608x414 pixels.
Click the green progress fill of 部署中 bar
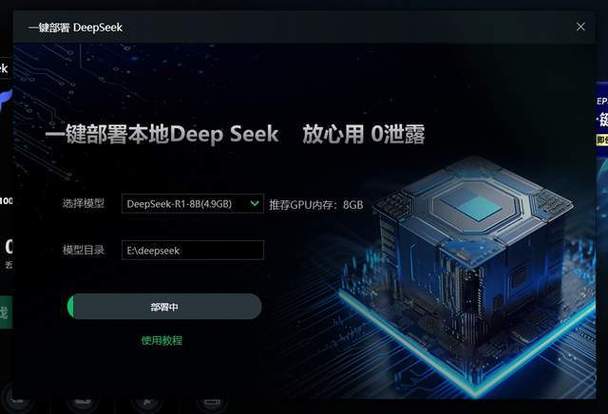[x=70, y=307]
